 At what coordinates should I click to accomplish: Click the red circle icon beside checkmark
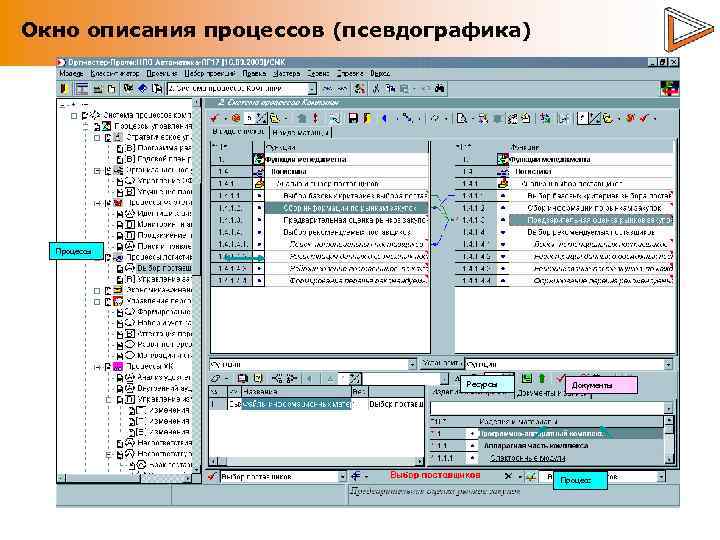click(236, 118)
